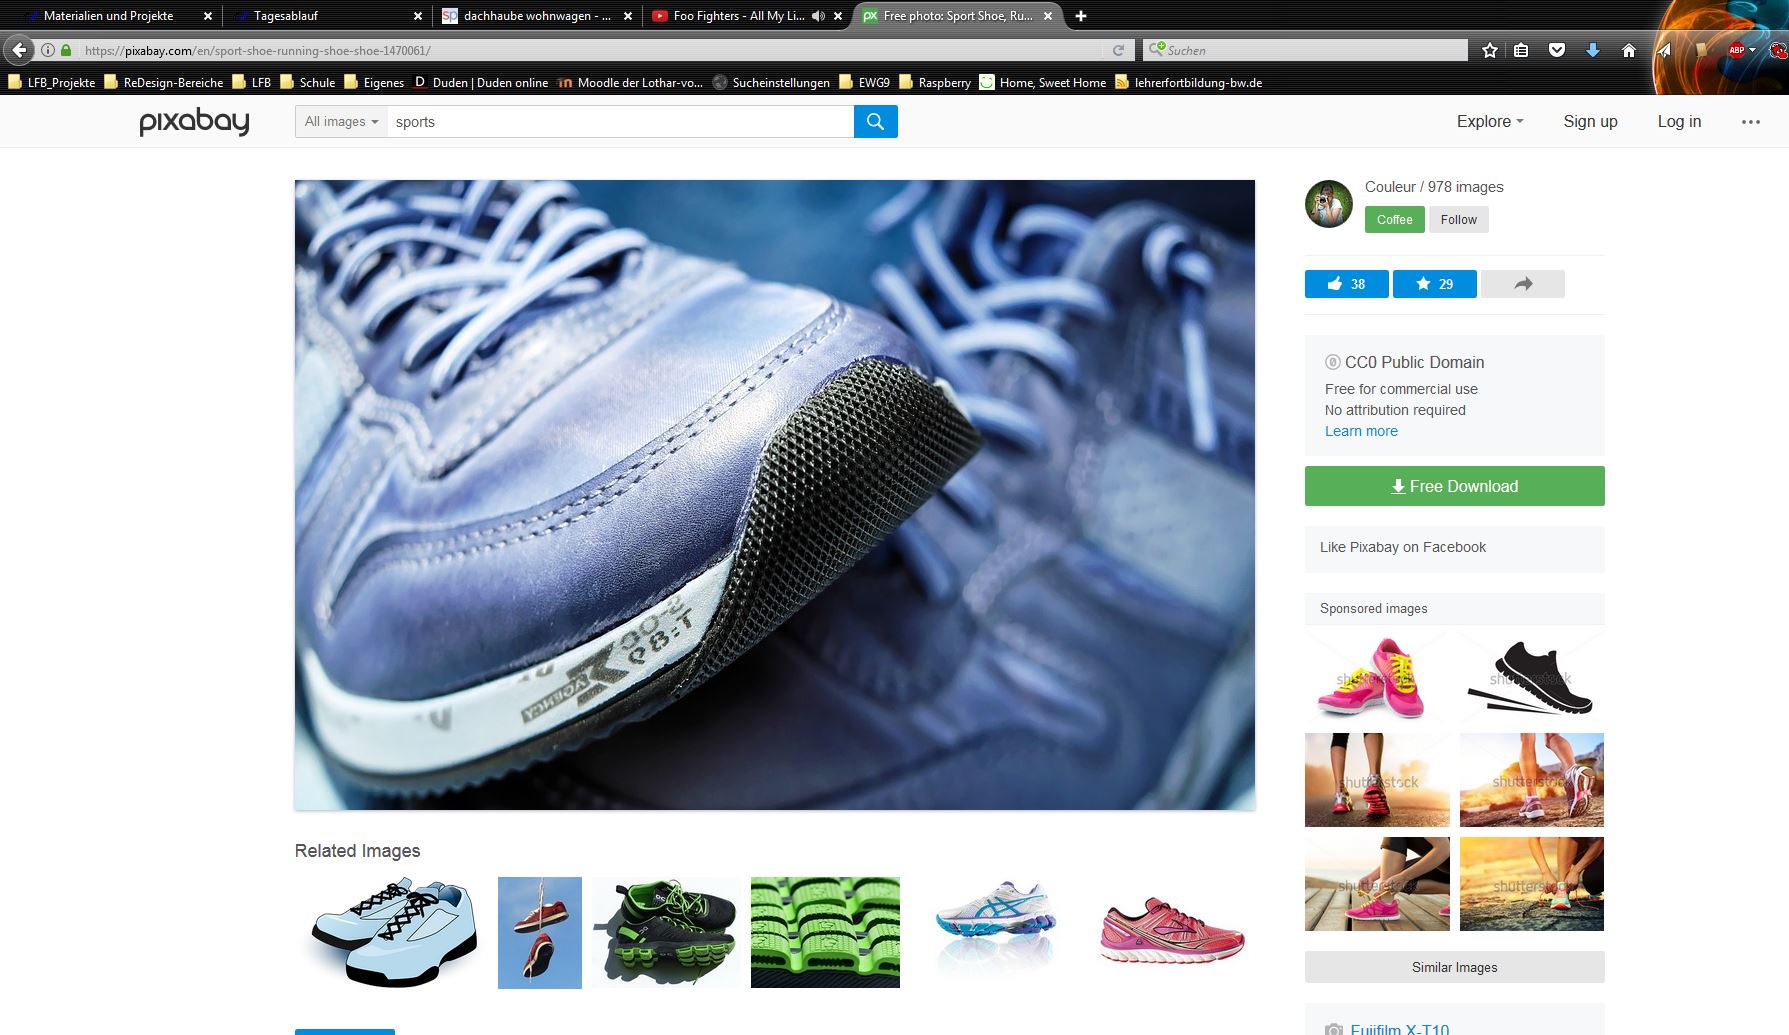Click the blue search magnifier button
The height and width of the screenshot is (1035, 1789).
[x=875, y=122]
